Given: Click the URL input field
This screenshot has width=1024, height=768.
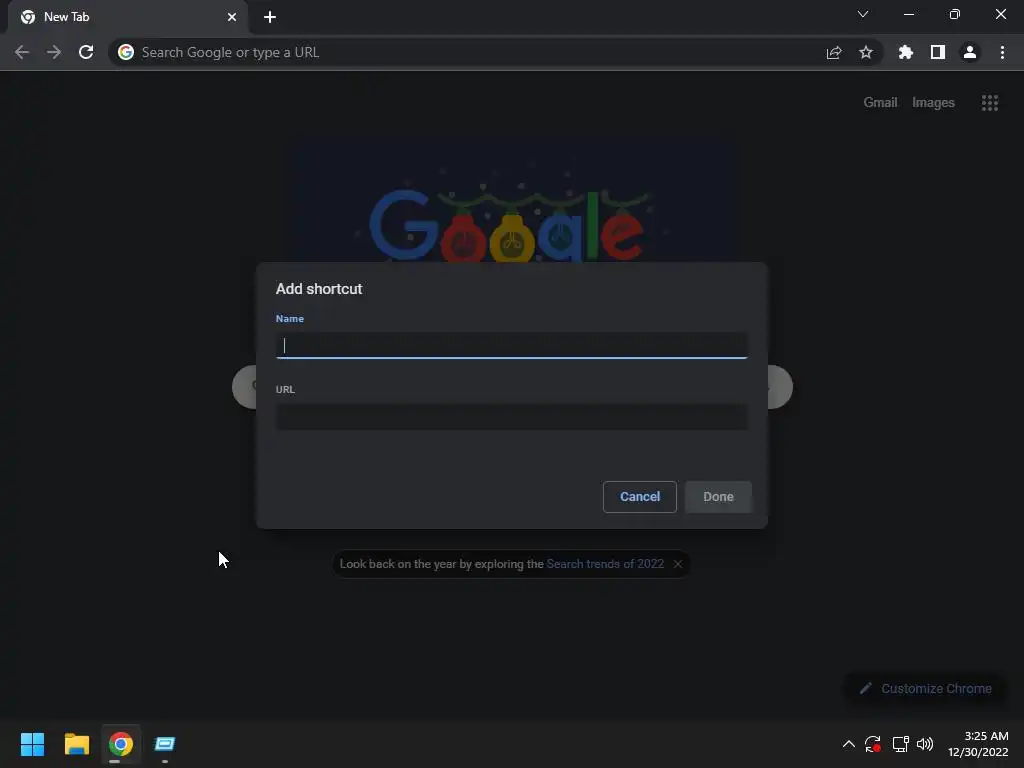Looking at the screenshot, I should click(512, 417).
